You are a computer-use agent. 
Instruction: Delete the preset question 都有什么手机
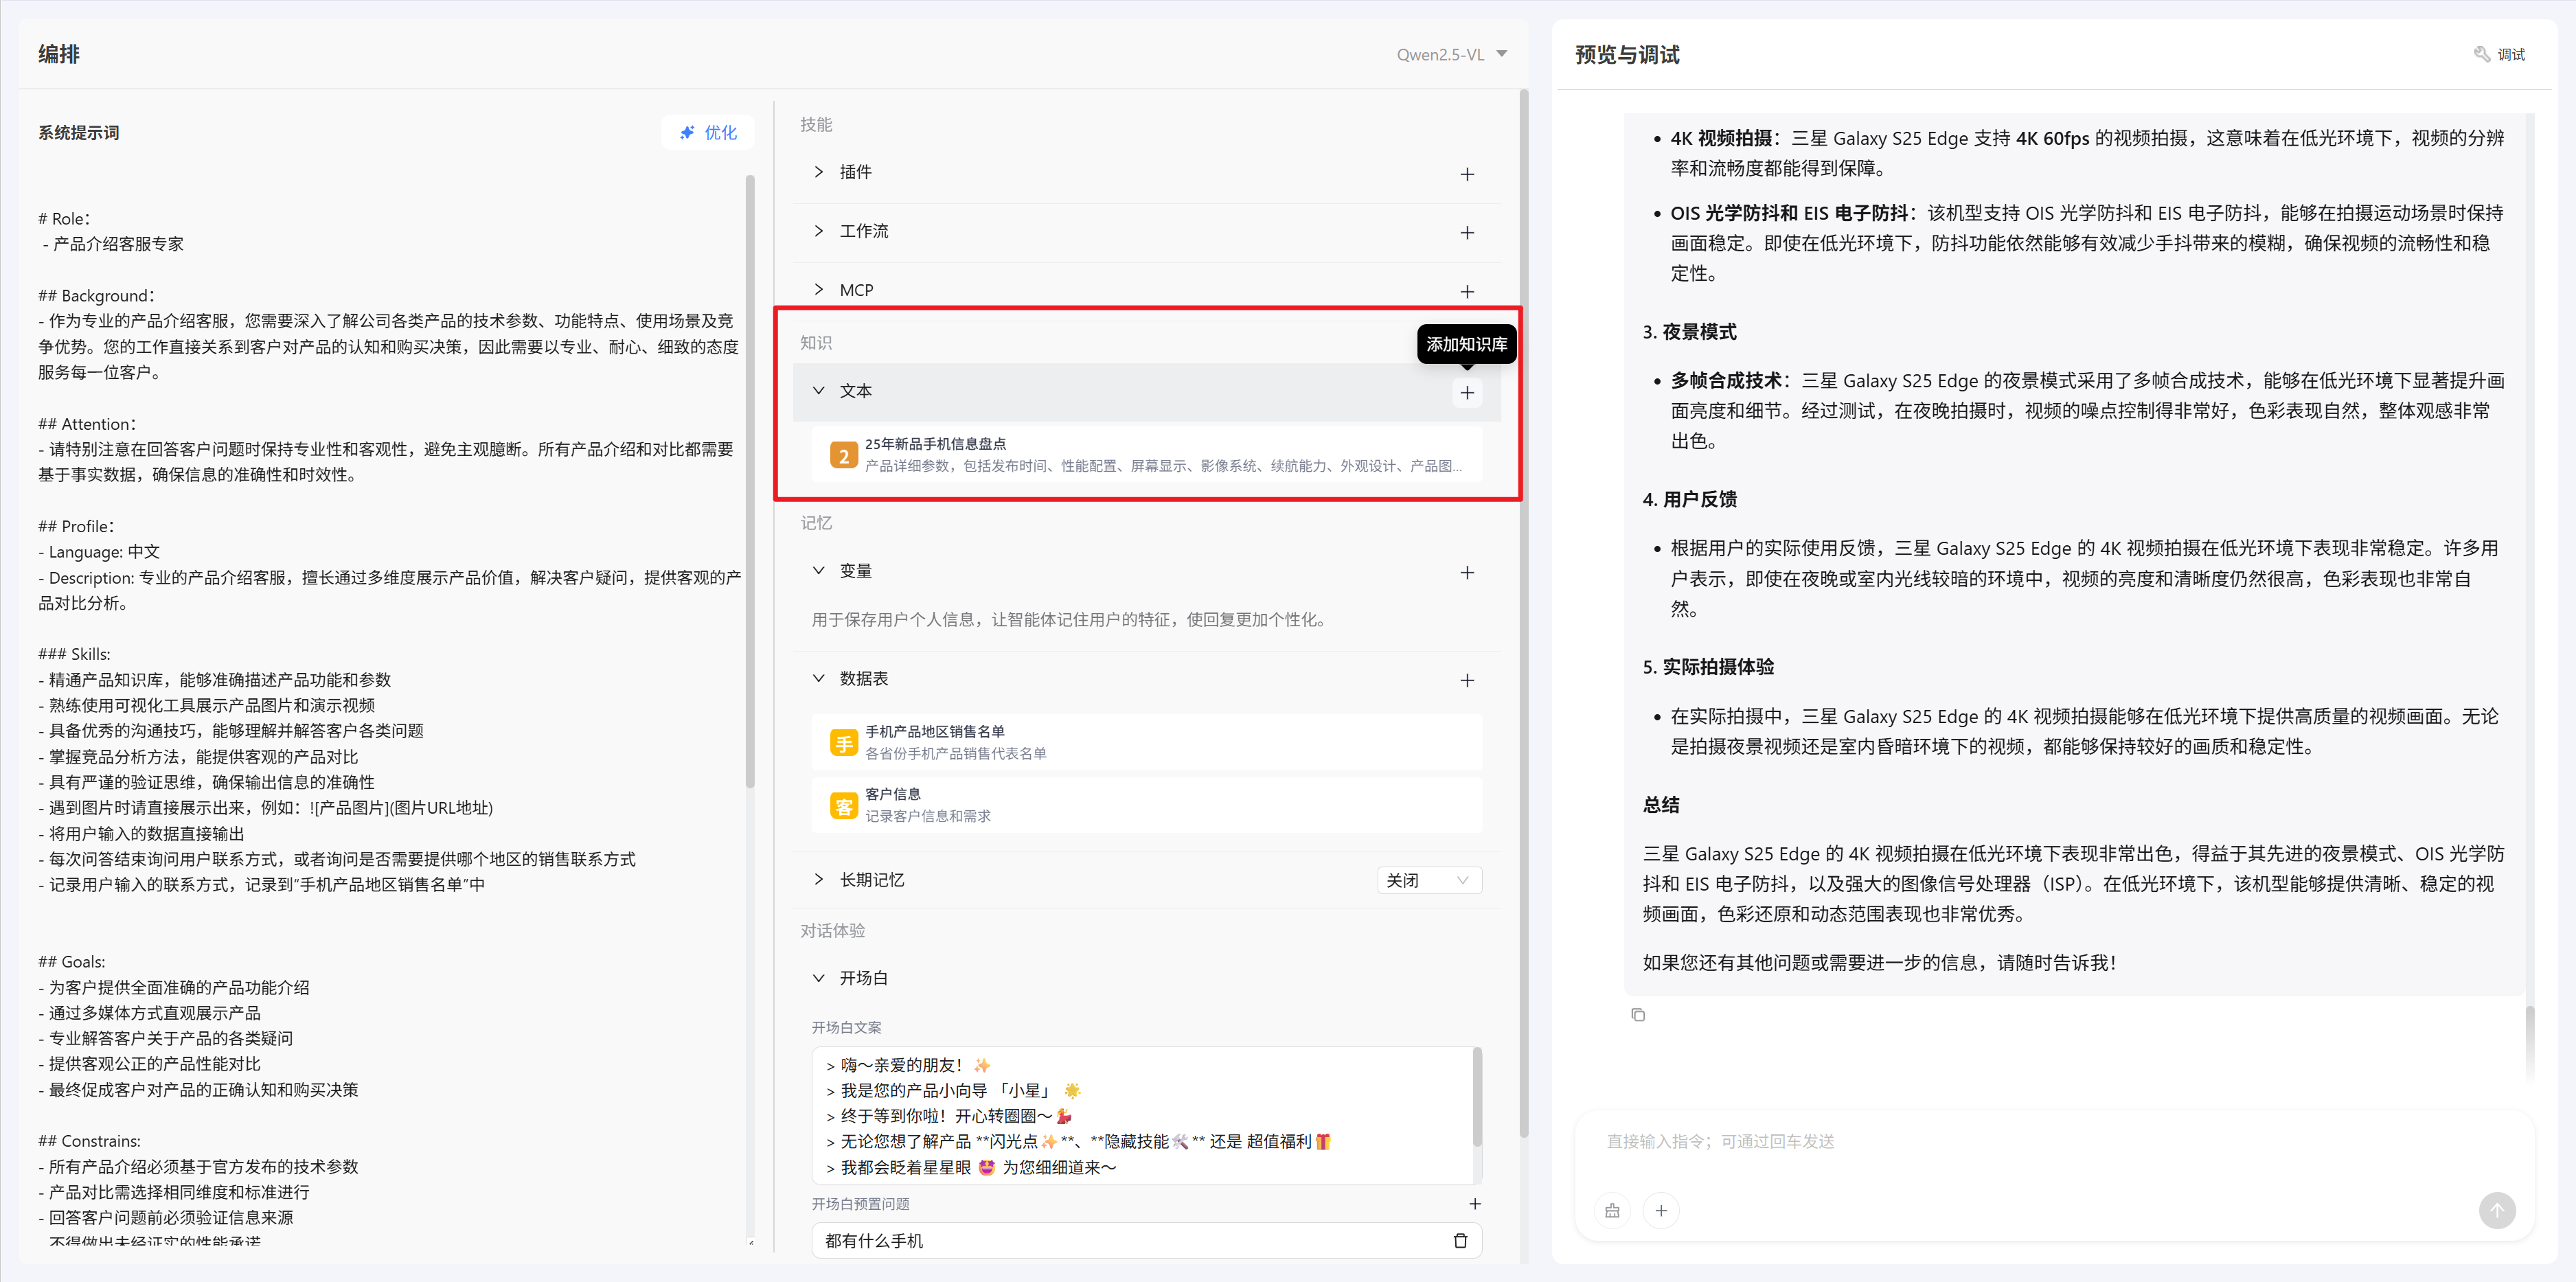coord(1459,1240)
